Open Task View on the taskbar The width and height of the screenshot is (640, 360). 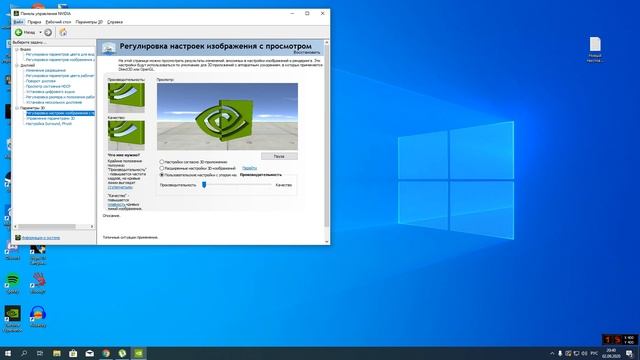tap(40, 353)
